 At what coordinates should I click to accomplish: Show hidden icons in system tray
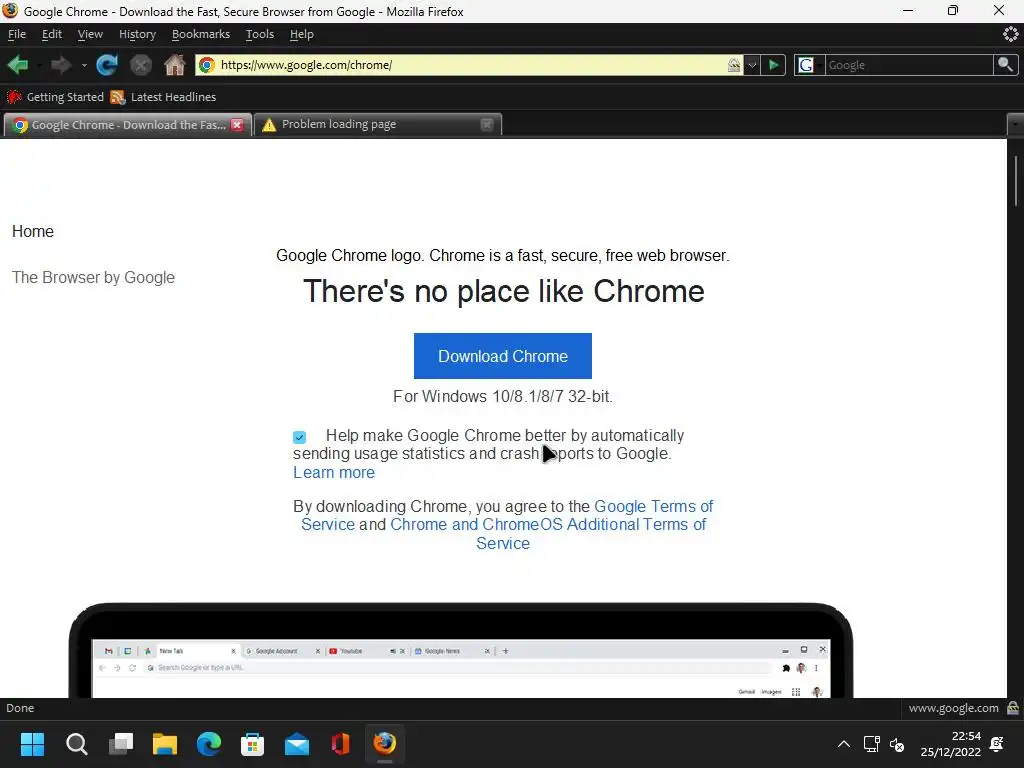pos(844,744)
